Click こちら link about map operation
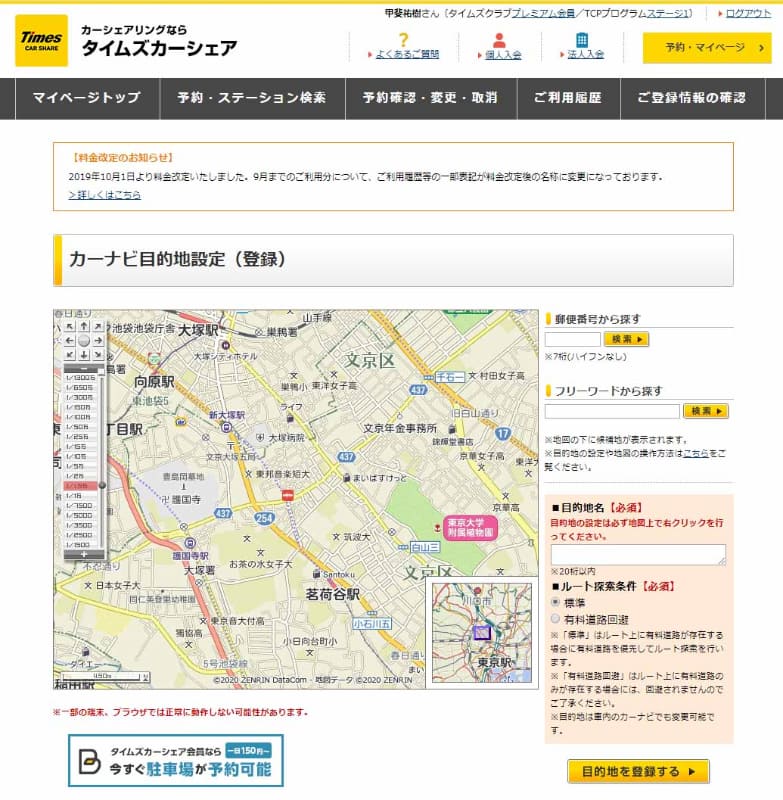 (x=696, y=453)
